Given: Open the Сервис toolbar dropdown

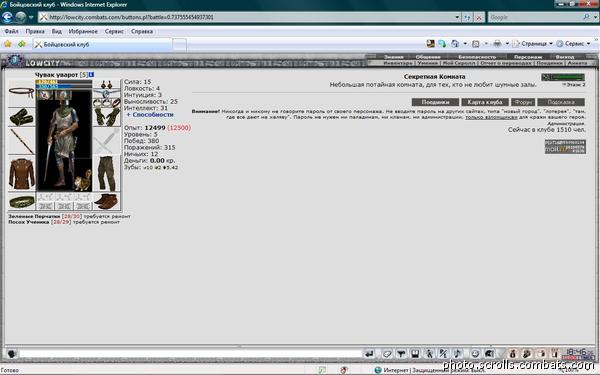Looking at the screenshot, I should click(574, 44).
